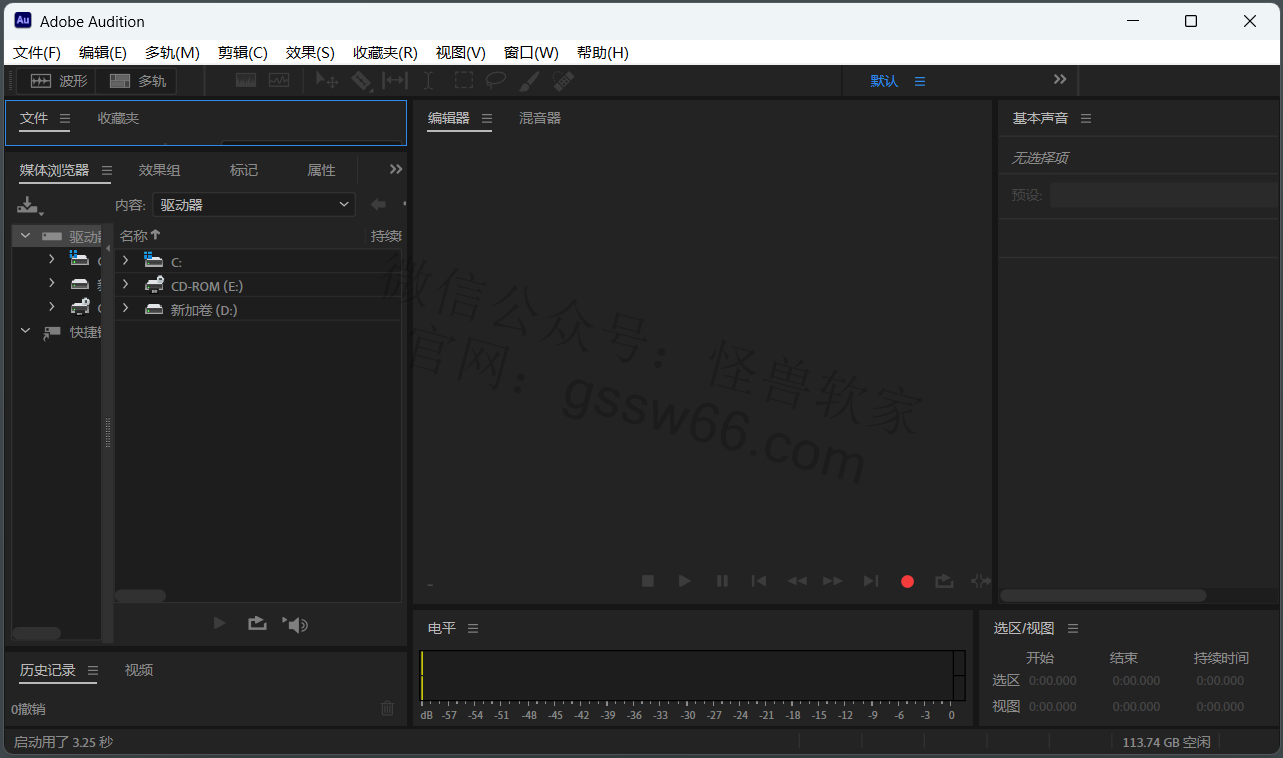Click the Import file icon in media browser
This screenshot has width=1283, height=758.
click(28, 205)
